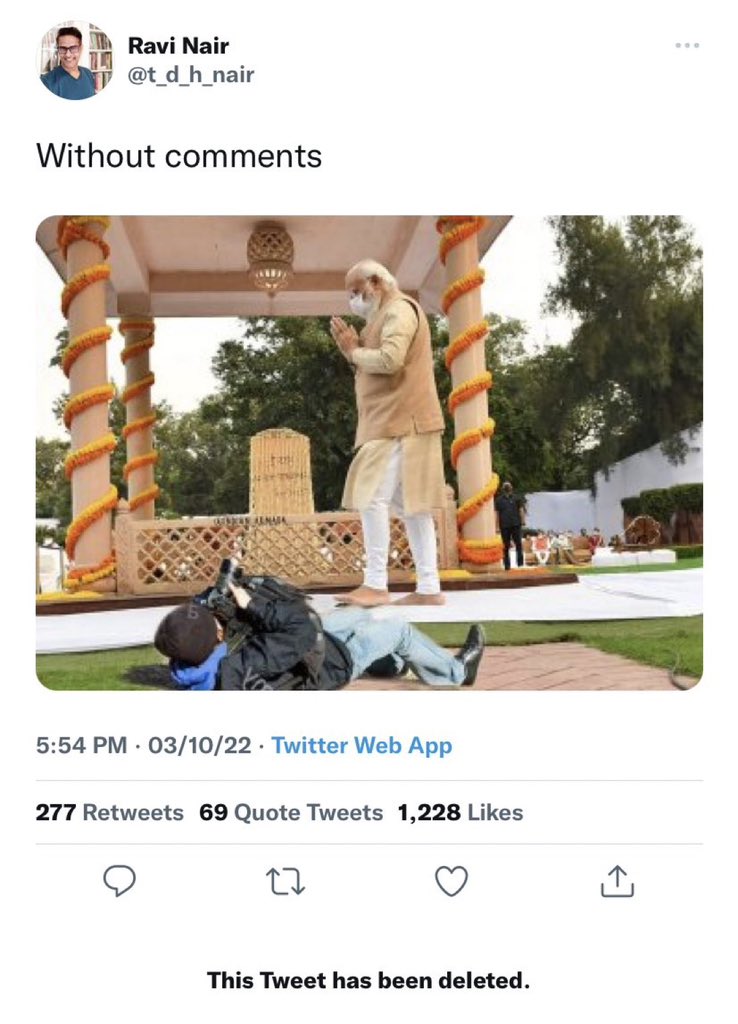Tap the retweet arrows icon
The image size is (738, 1024).
285,880
